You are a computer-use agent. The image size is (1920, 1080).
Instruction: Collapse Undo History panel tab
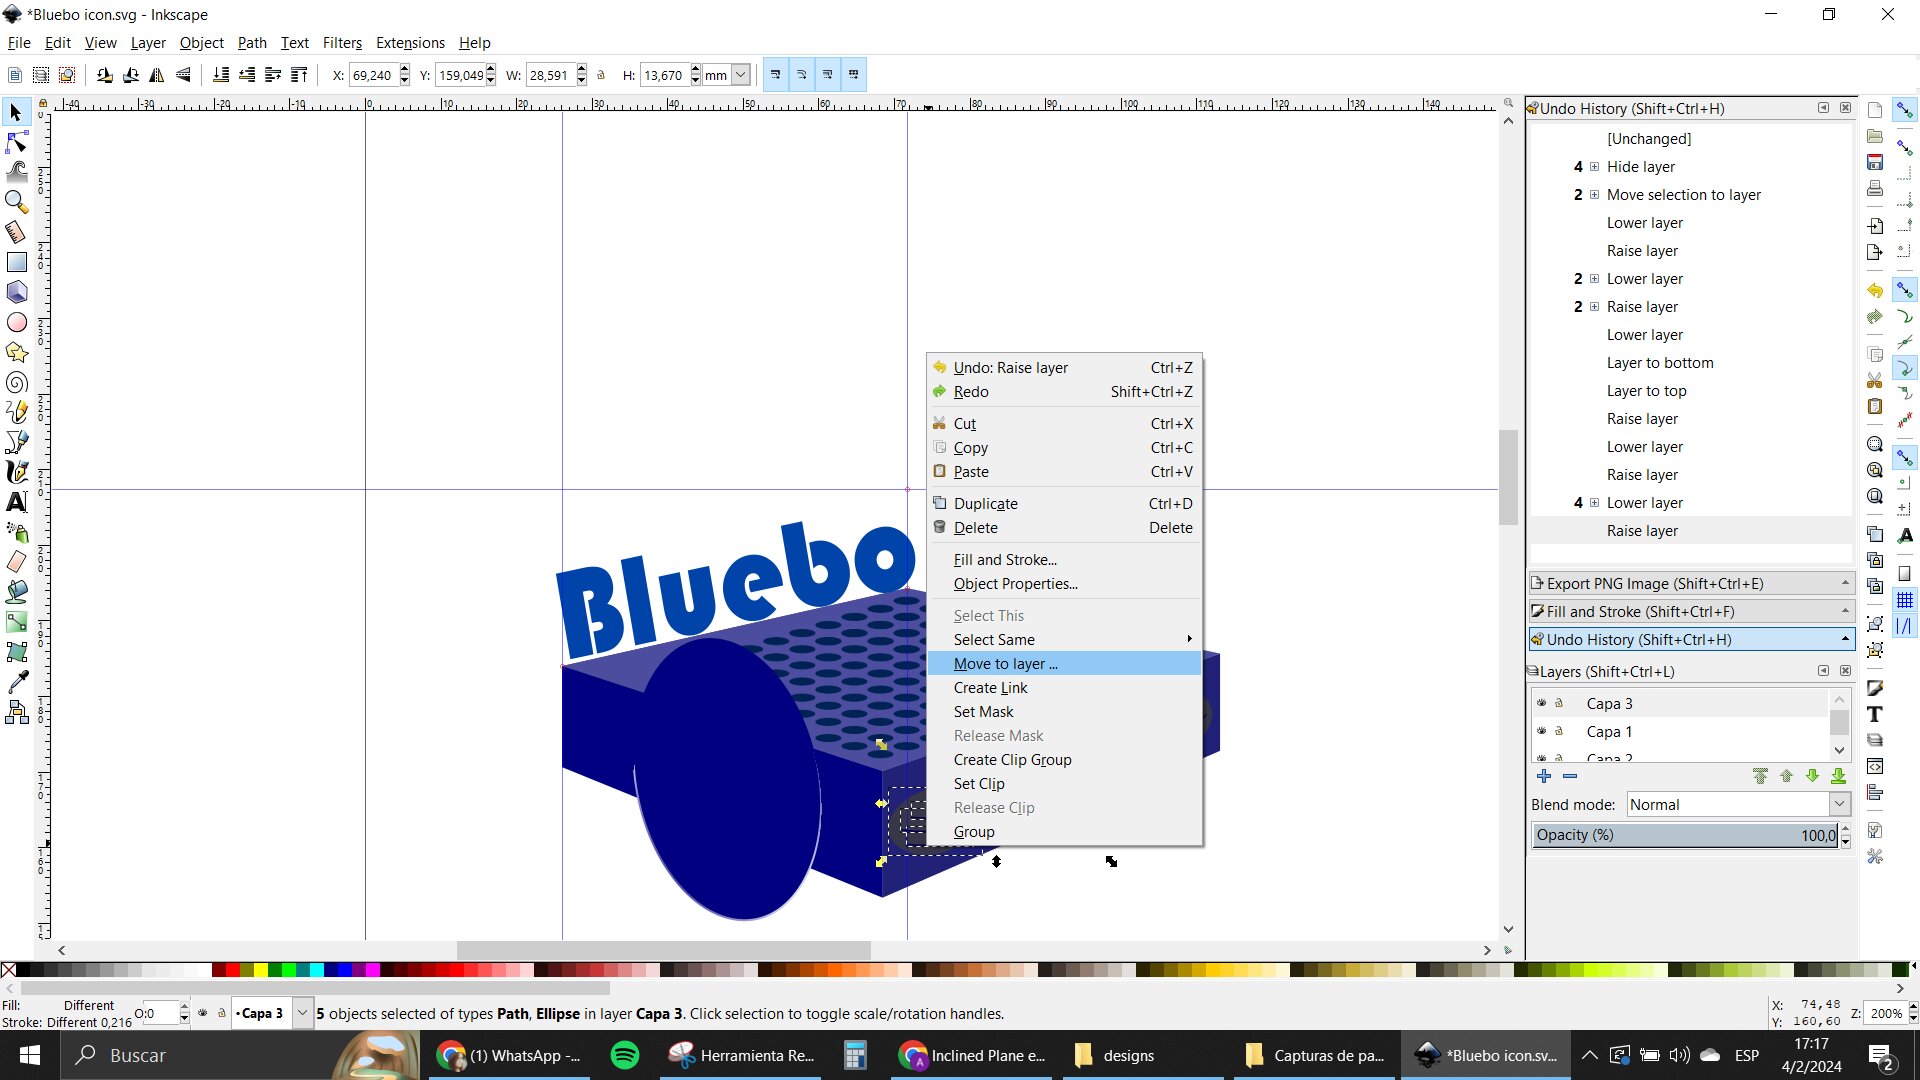point(1692,640)
